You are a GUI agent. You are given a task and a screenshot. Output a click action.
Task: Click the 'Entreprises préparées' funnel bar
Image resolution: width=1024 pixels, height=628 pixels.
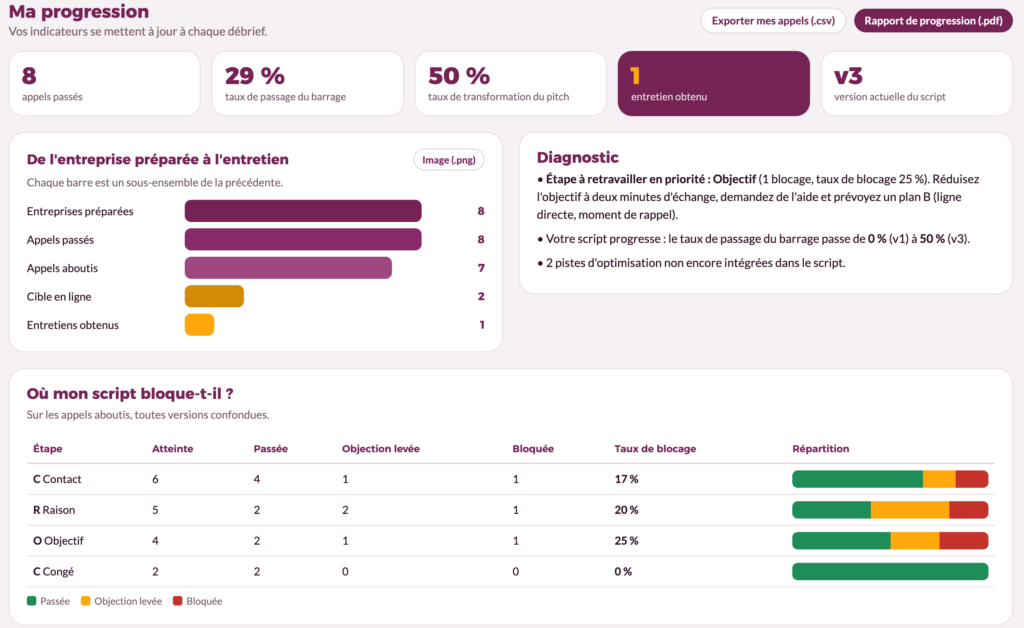coord(303,211)
